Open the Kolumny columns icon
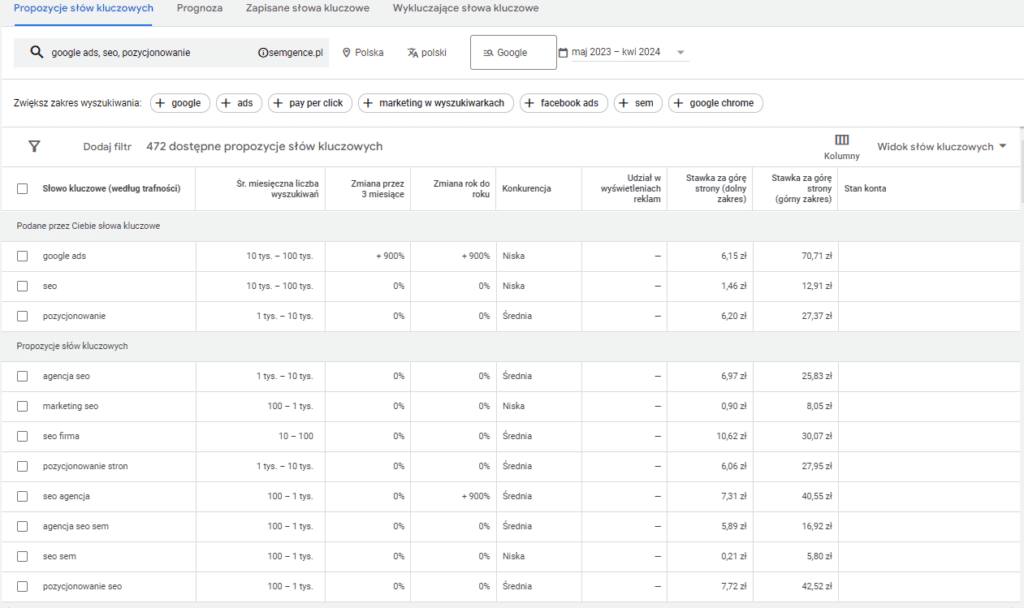Viewport: 1024px width, 608px height. click(841, 141)
